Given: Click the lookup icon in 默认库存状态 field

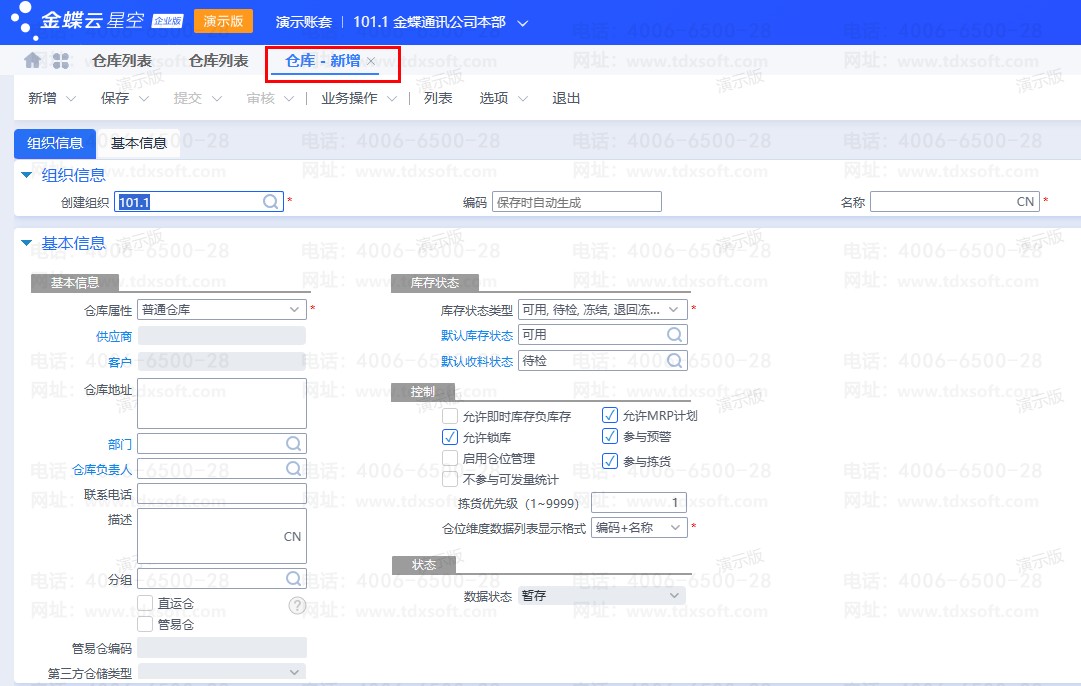Looking at the screenshot, I should click(x=675, y=335).
